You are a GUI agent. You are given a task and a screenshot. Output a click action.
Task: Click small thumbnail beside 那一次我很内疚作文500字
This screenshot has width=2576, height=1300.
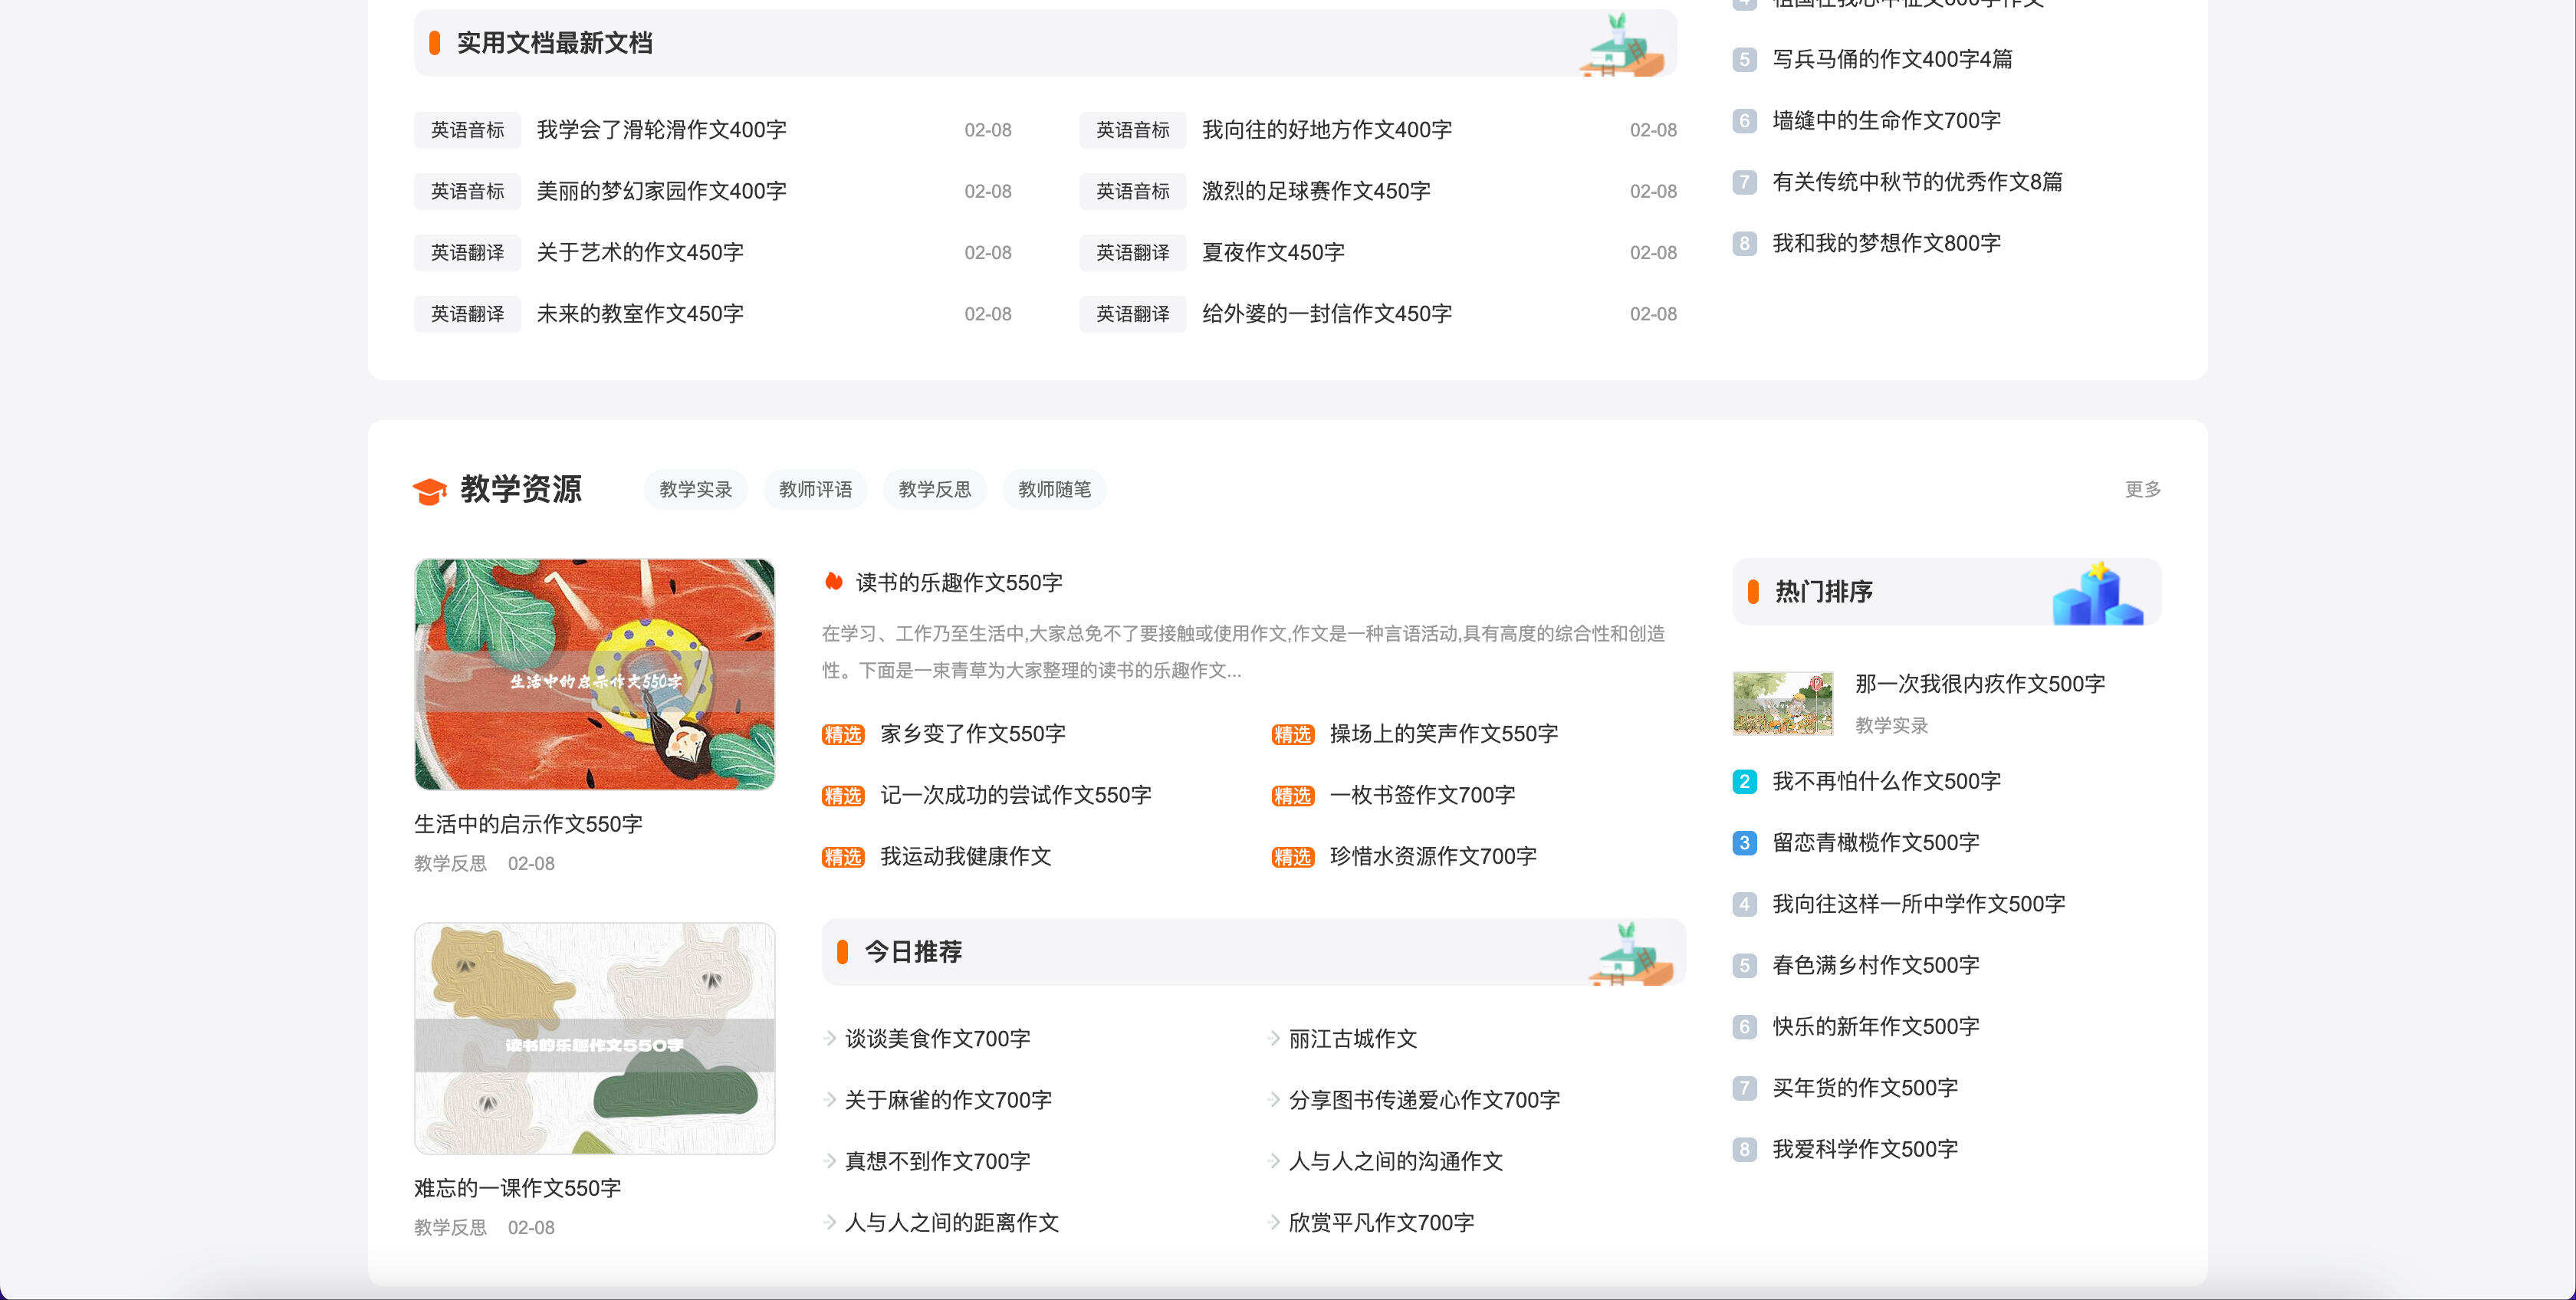[x=1782, y=703]
